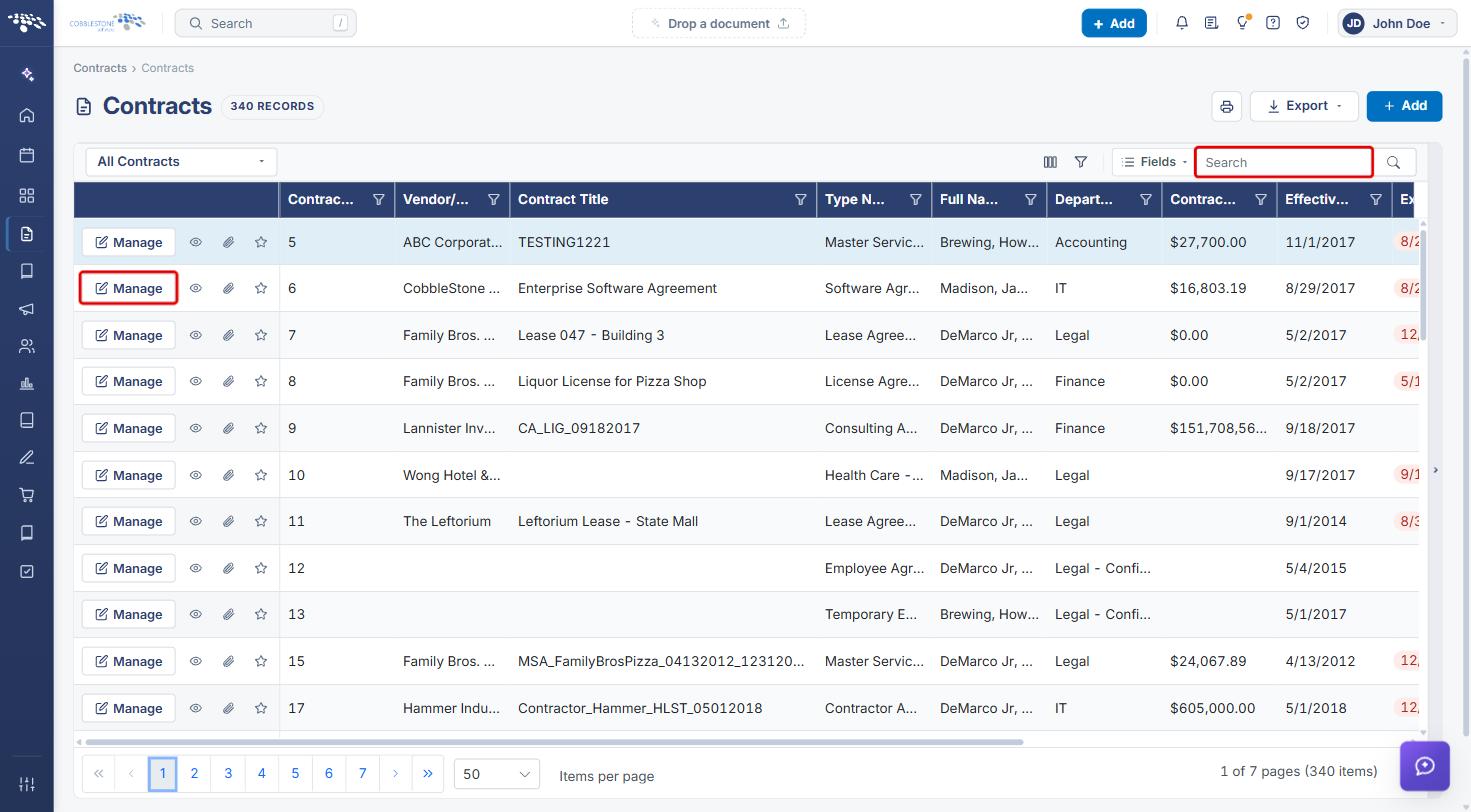Click the eye view icon for contract 5
Screen dimensions: 1471x812
tap(196, 242)
